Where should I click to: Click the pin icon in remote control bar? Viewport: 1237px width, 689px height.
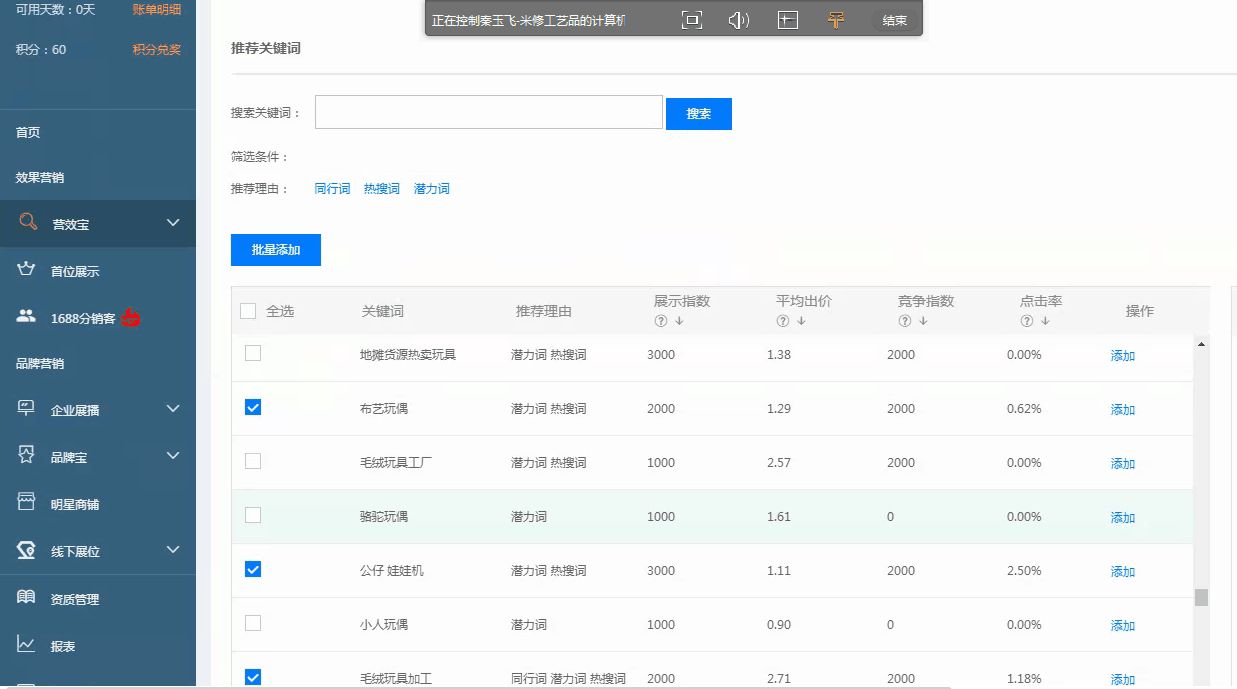pos(836,20)
